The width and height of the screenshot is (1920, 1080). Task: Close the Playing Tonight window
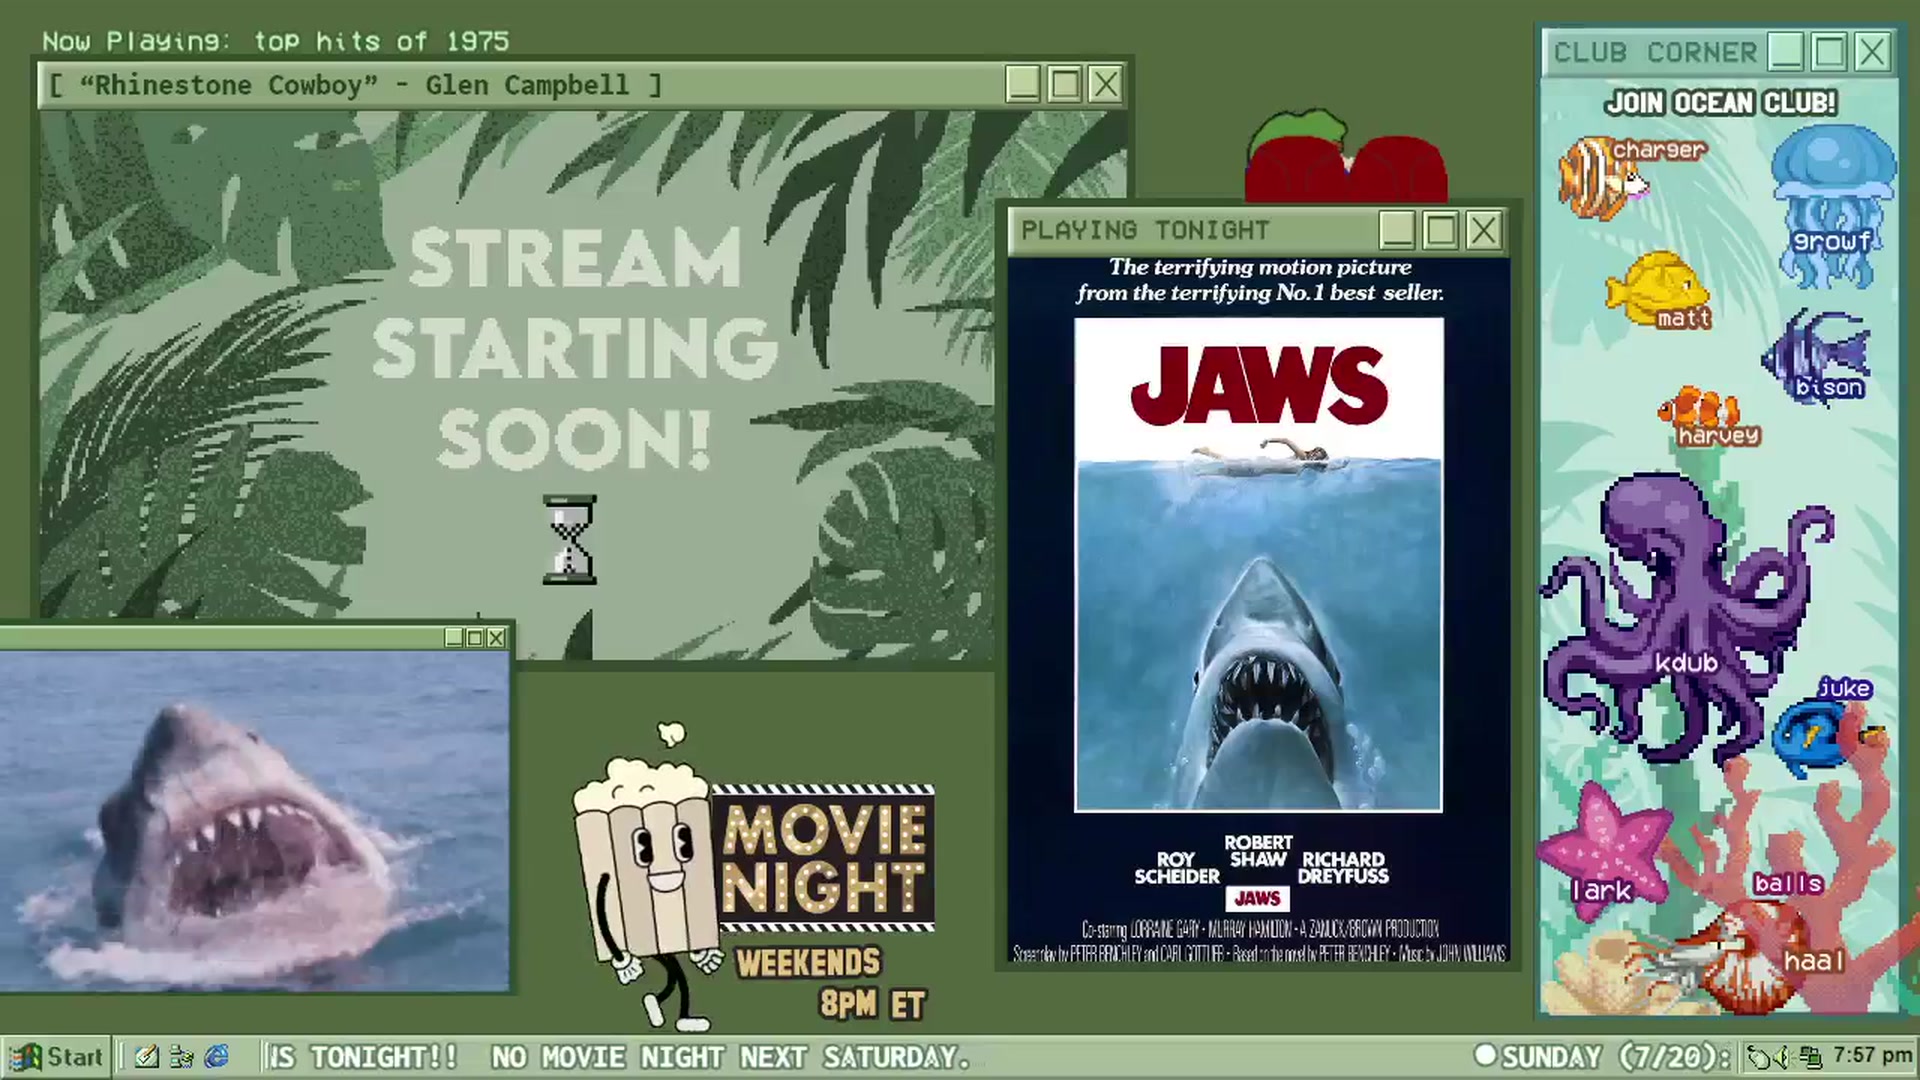point(1483,230)
